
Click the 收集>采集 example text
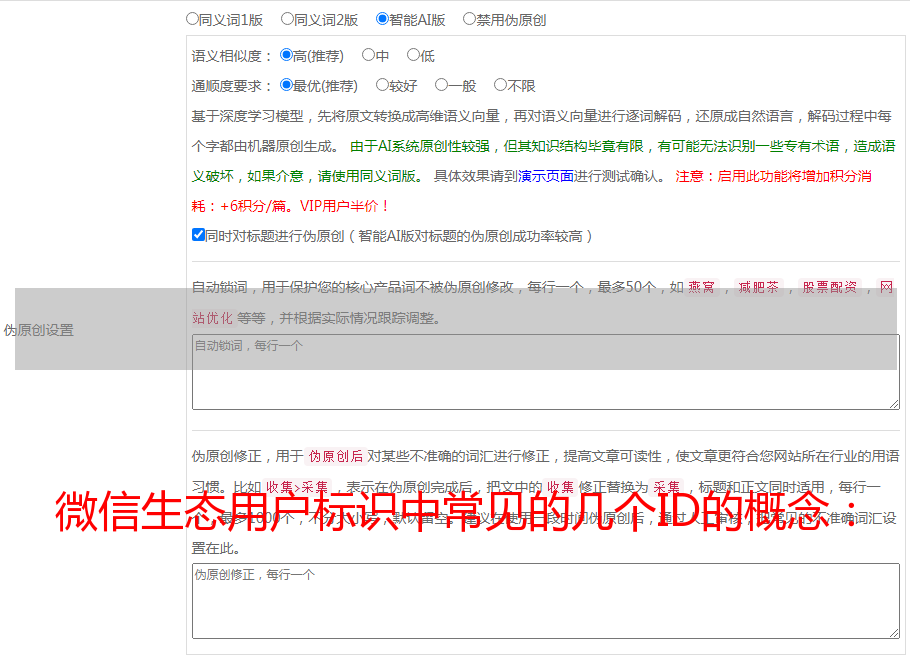point(297,487)
